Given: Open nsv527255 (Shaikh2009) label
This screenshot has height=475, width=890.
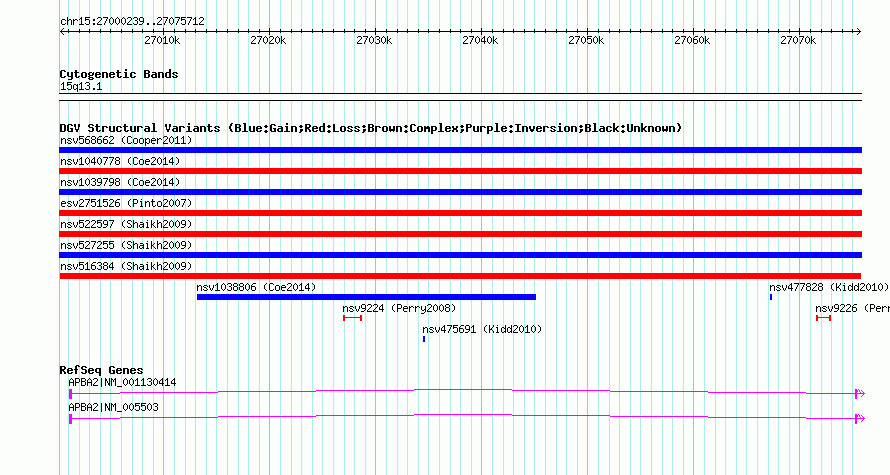Looking at the screenshot, I should (x=126, y=245).
